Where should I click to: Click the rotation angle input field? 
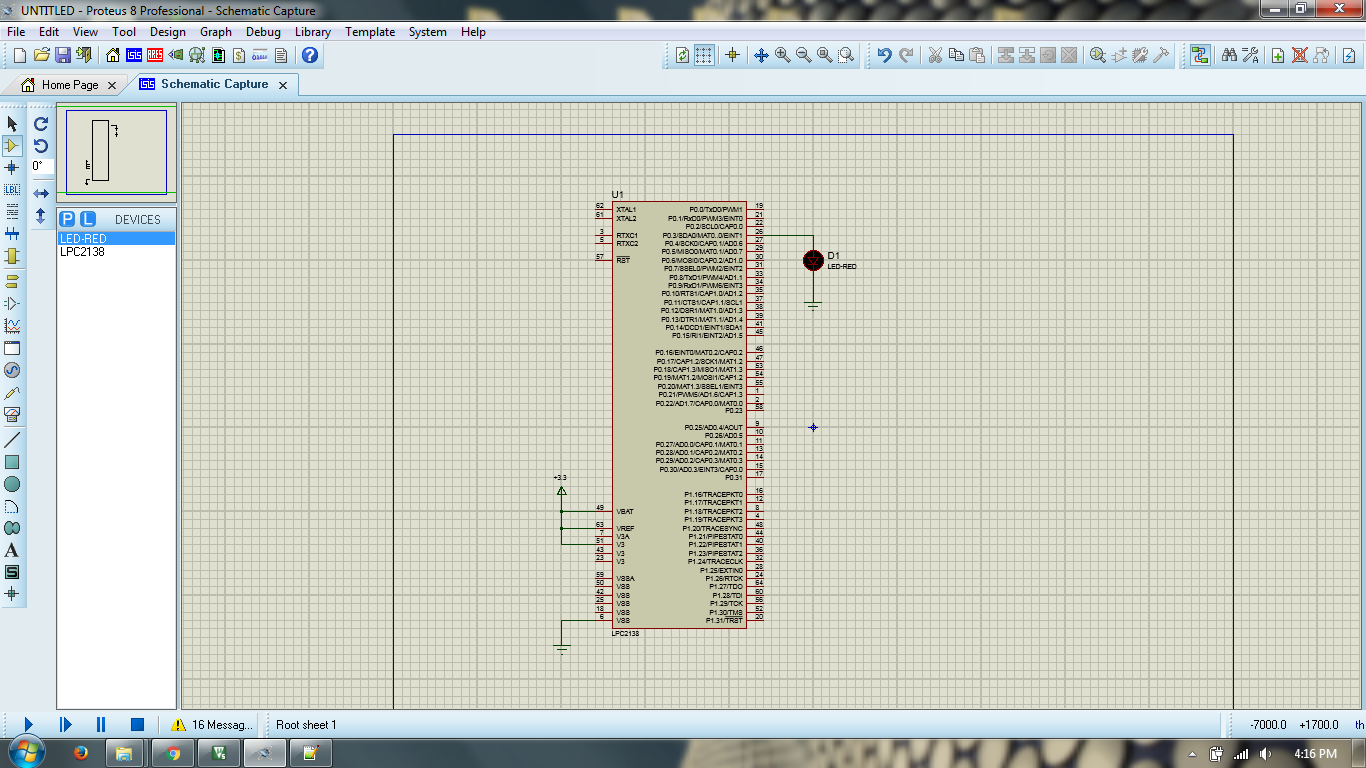click(41, 167)
